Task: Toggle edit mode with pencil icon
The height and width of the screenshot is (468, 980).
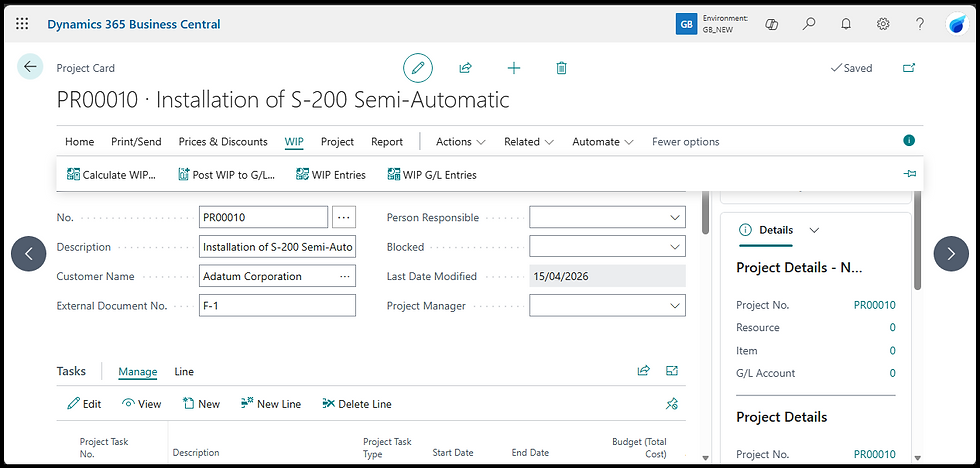Action: [418, 68]
